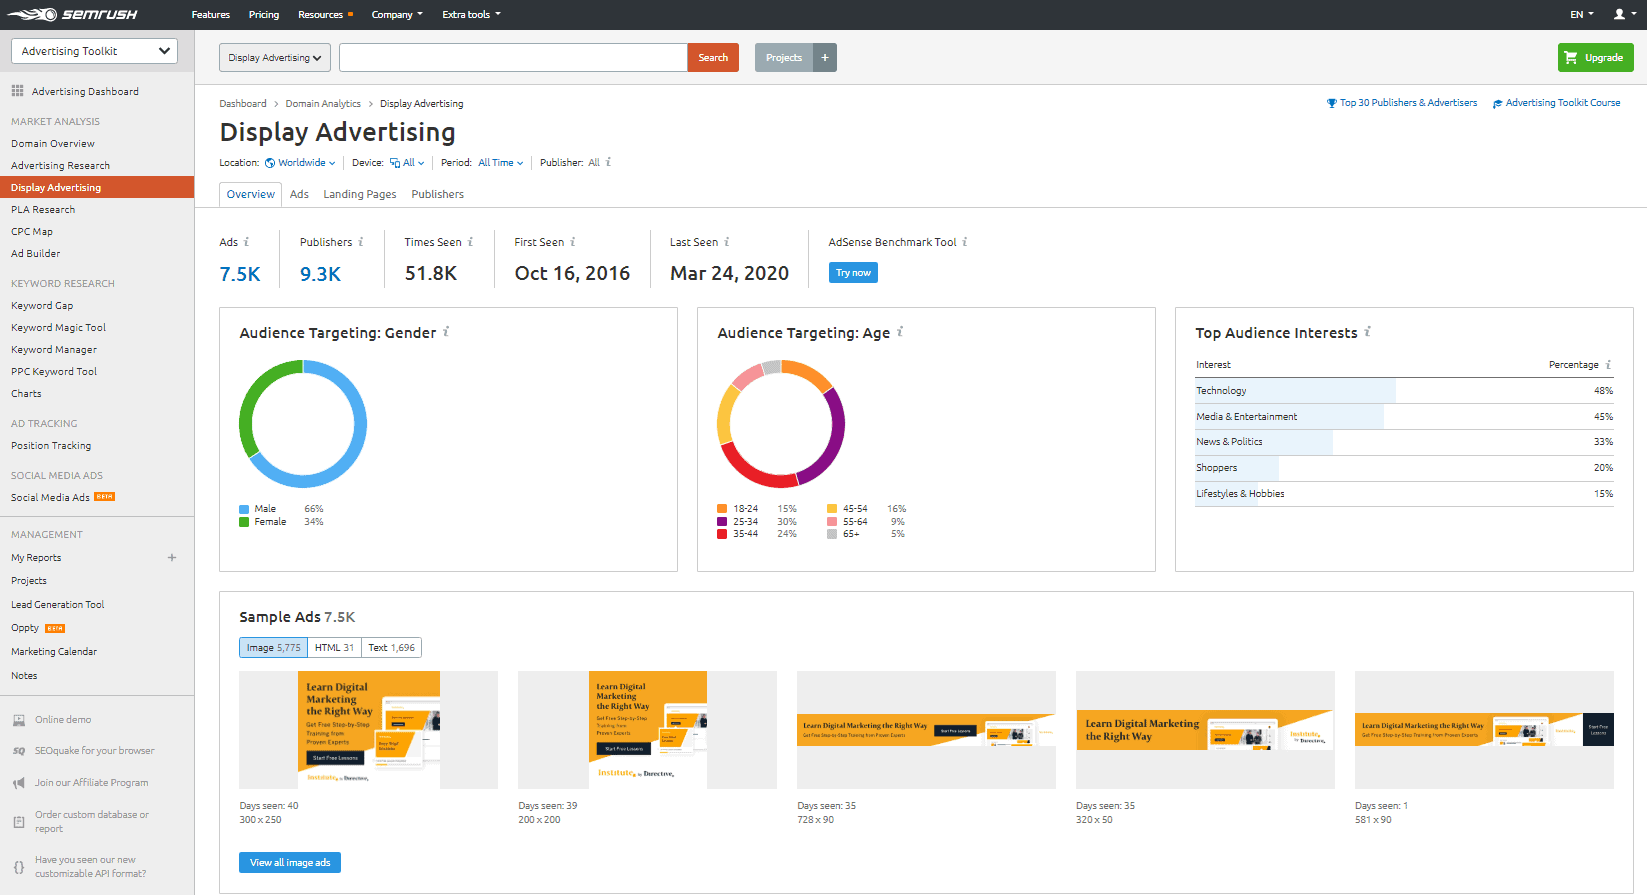This screenshot has height=895, width=1647.
Task: Click the Advertising Dashboard grid icon
Action: [17, 91]
